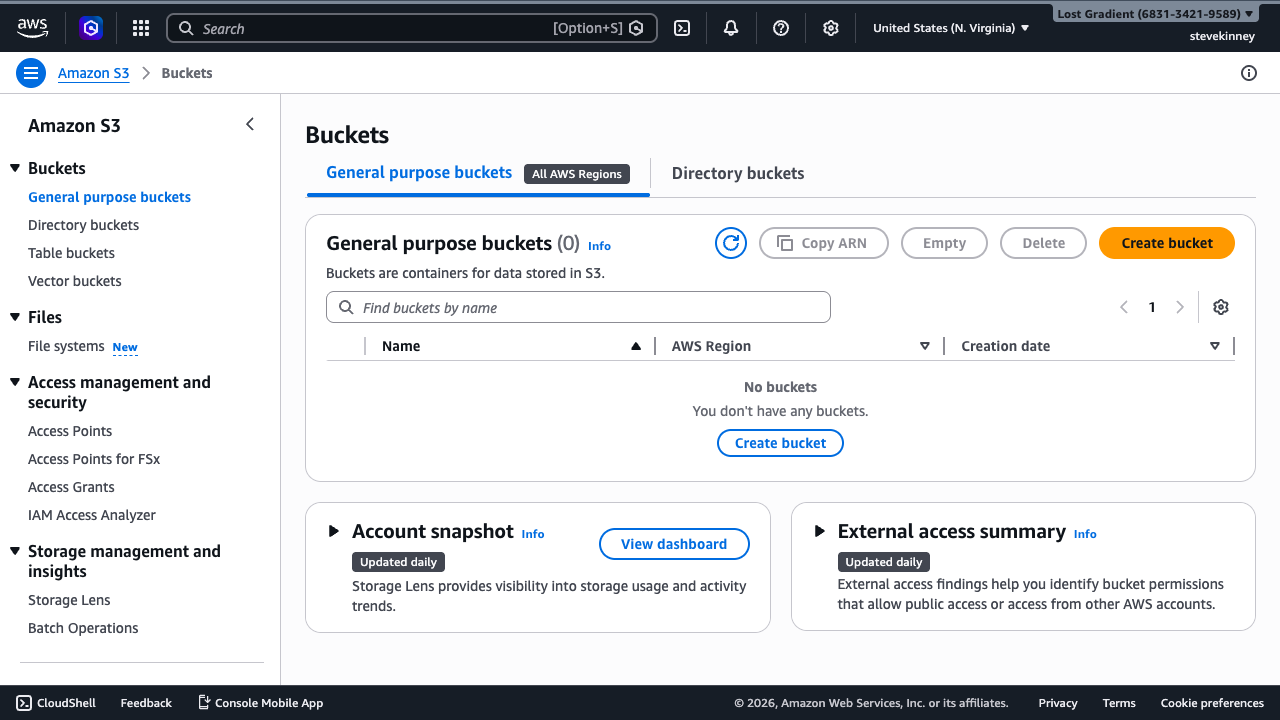Open Access Points for FSx

point(94,459)
